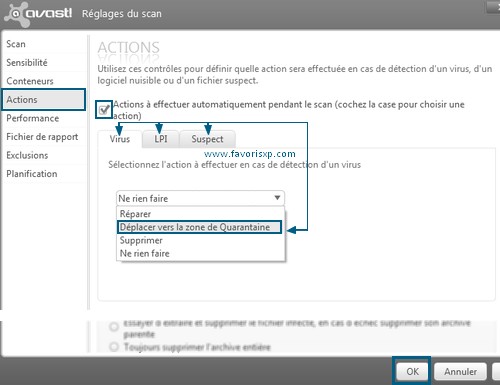Choose Déplacer vers la zone de Quarantaine
Viewport: 500px width, 385px height.
tap(200, 227)
